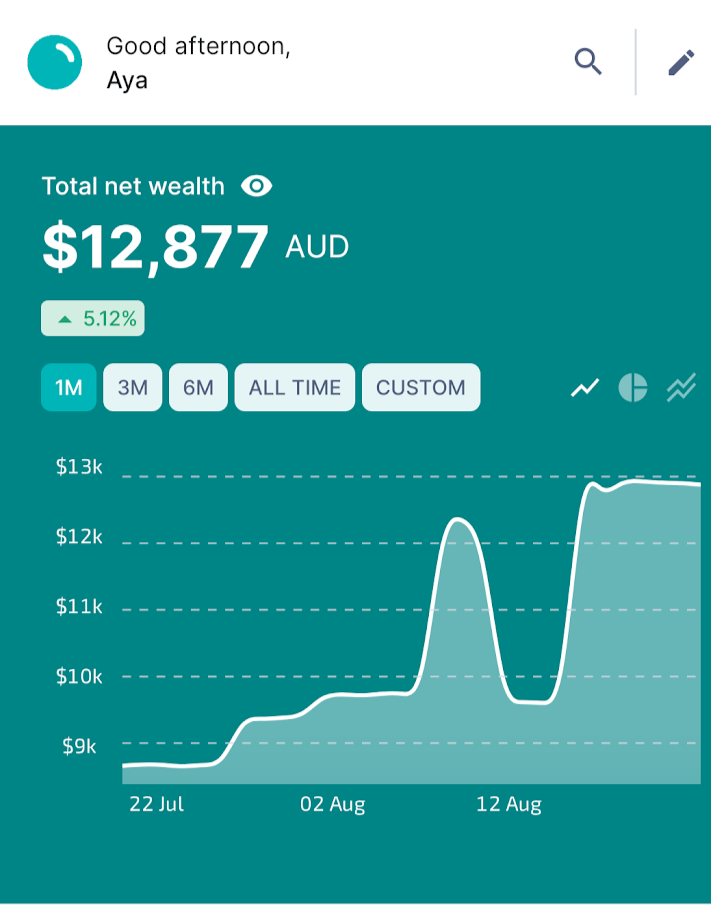Switch to pie chart view icon
Viewport: 711px width, 915px height.
click(633, 387)
